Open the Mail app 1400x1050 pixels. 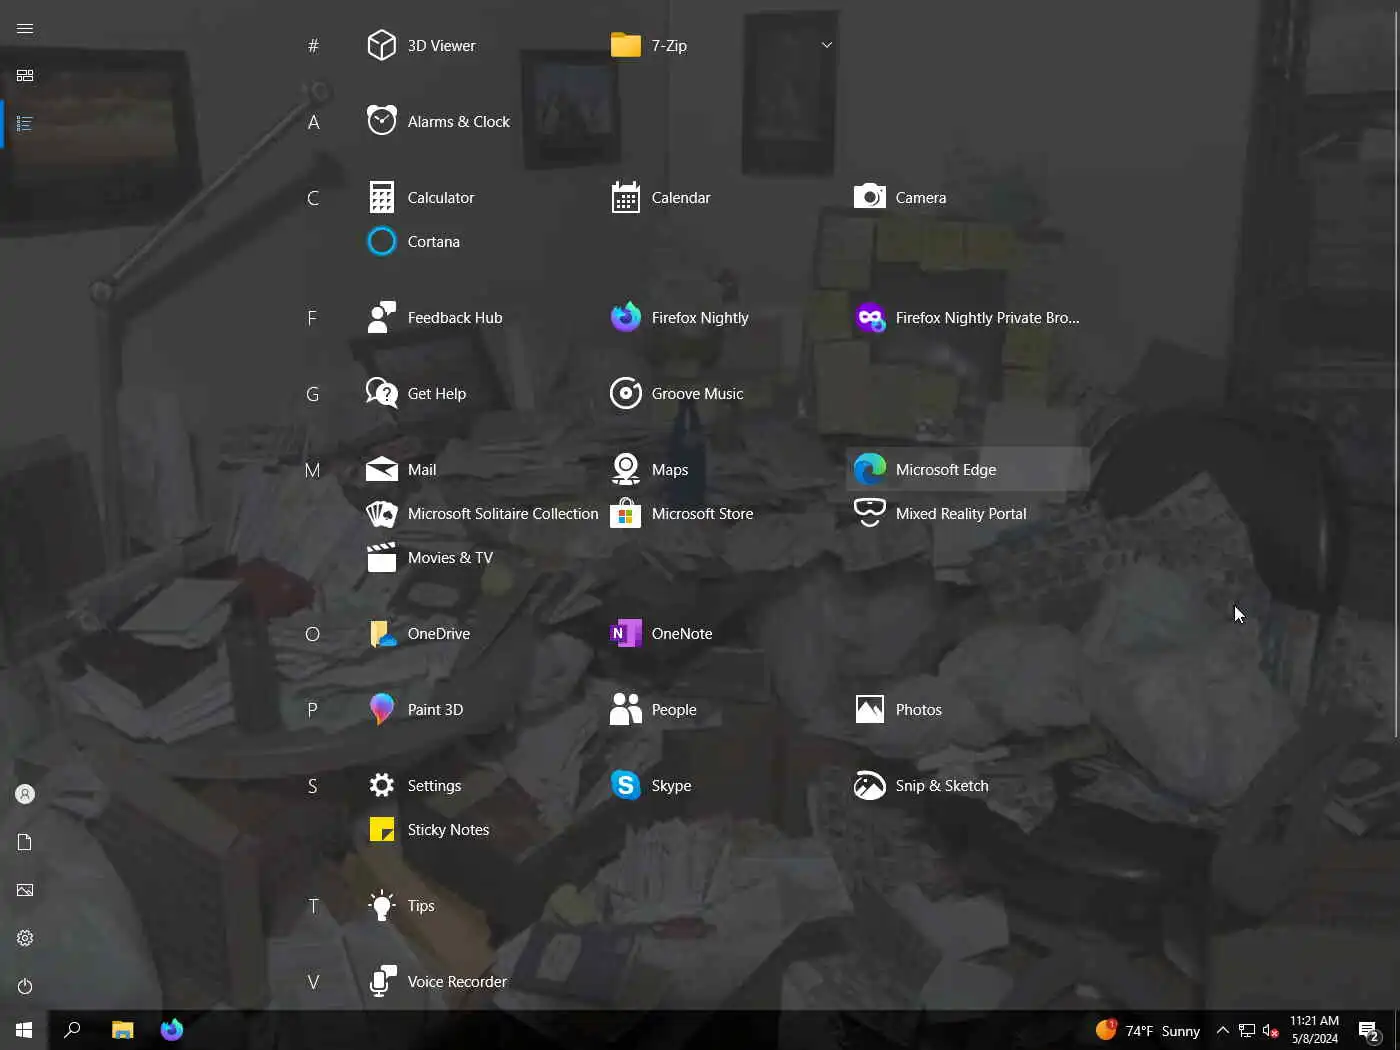tap(479, 469)
